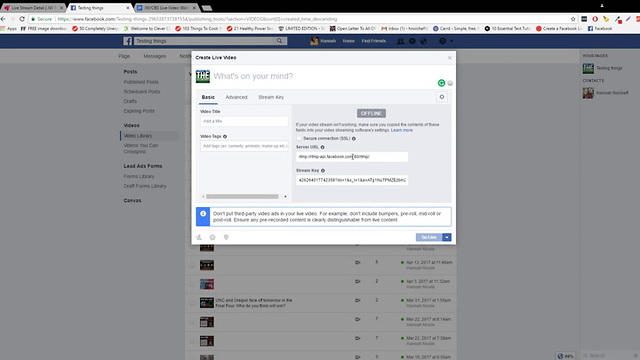Viewport: 640px width, 360px height.
Task: Open the help question mark icon
Action: (x=442, y=41)
